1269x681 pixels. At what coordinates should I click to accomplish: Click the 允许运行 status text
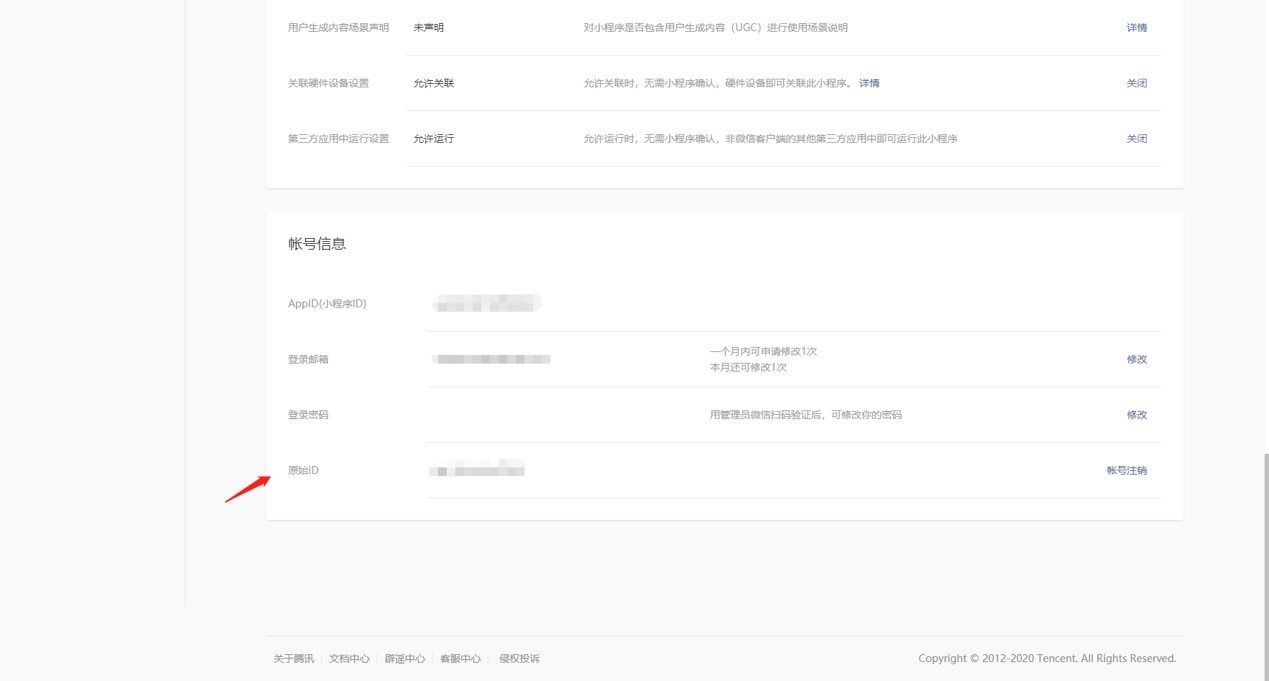[x=433, y=139]
